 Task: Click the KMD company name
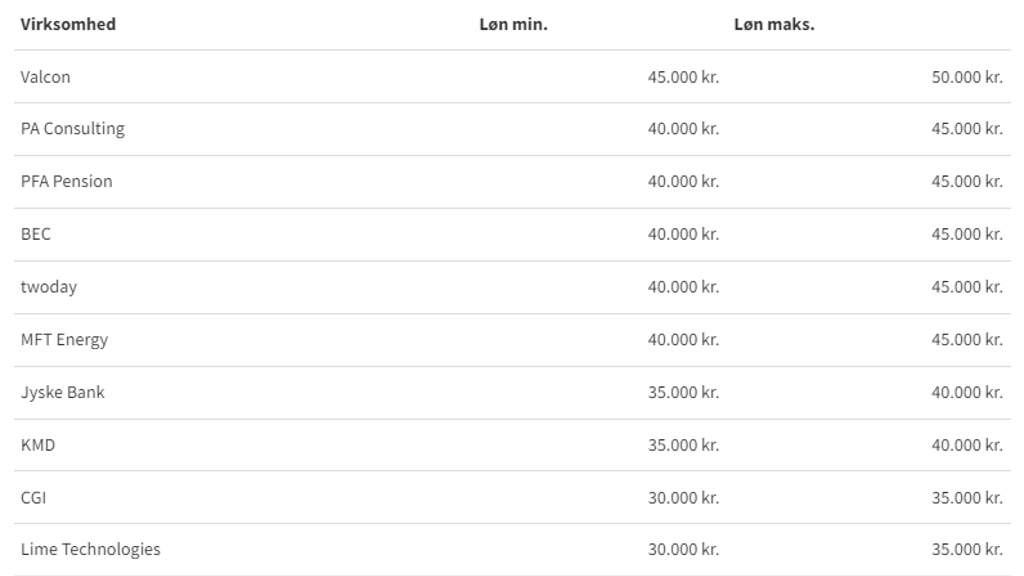[38, 445]
